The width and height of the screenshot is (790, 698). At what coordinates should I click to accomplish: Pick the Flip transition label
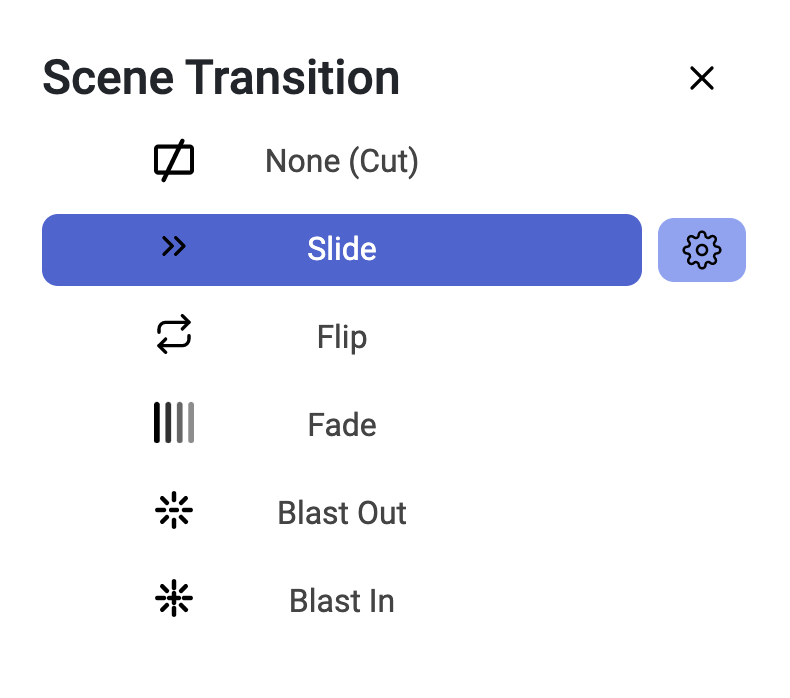[342, 338]
